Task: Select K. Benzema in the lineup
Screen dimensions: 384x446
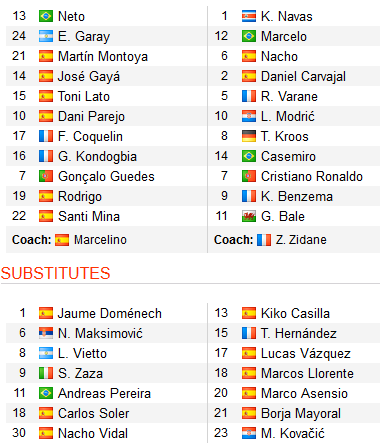Action: (x=297, y=196)
